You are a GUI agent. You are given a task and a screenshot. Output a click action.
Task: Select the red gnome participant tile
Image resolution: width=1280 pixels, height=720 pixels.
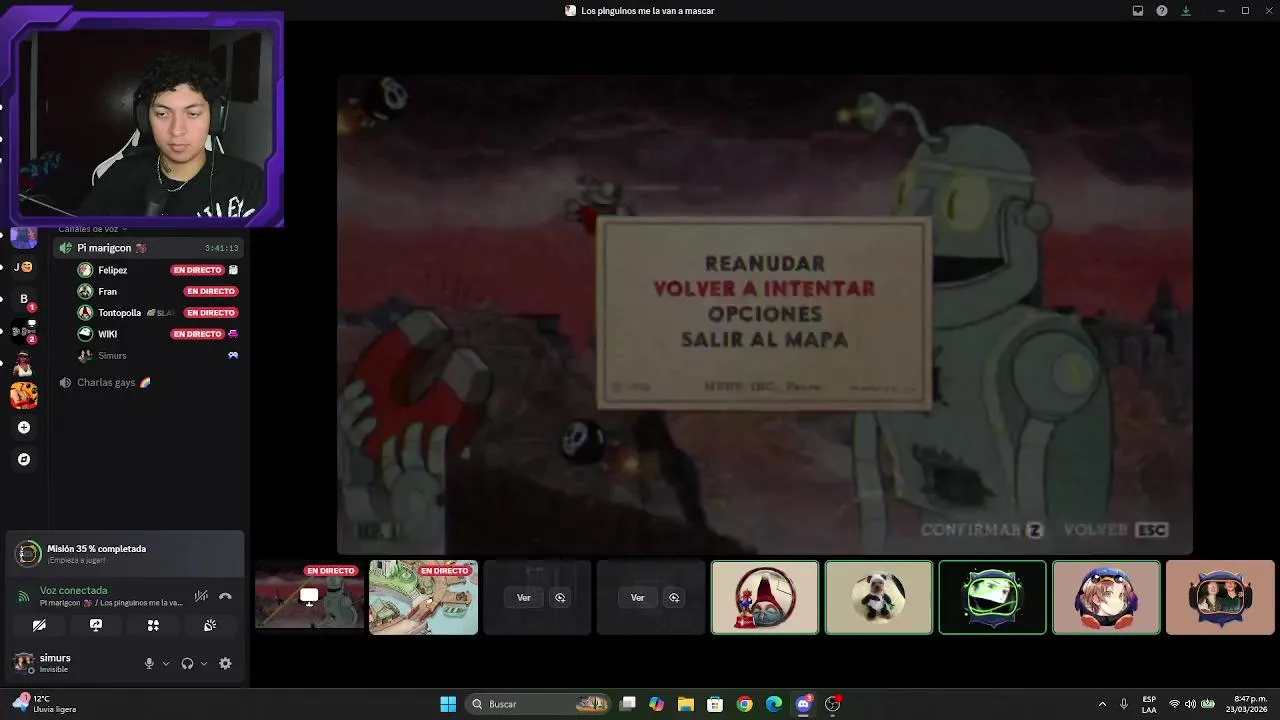[x=765, y=597]
